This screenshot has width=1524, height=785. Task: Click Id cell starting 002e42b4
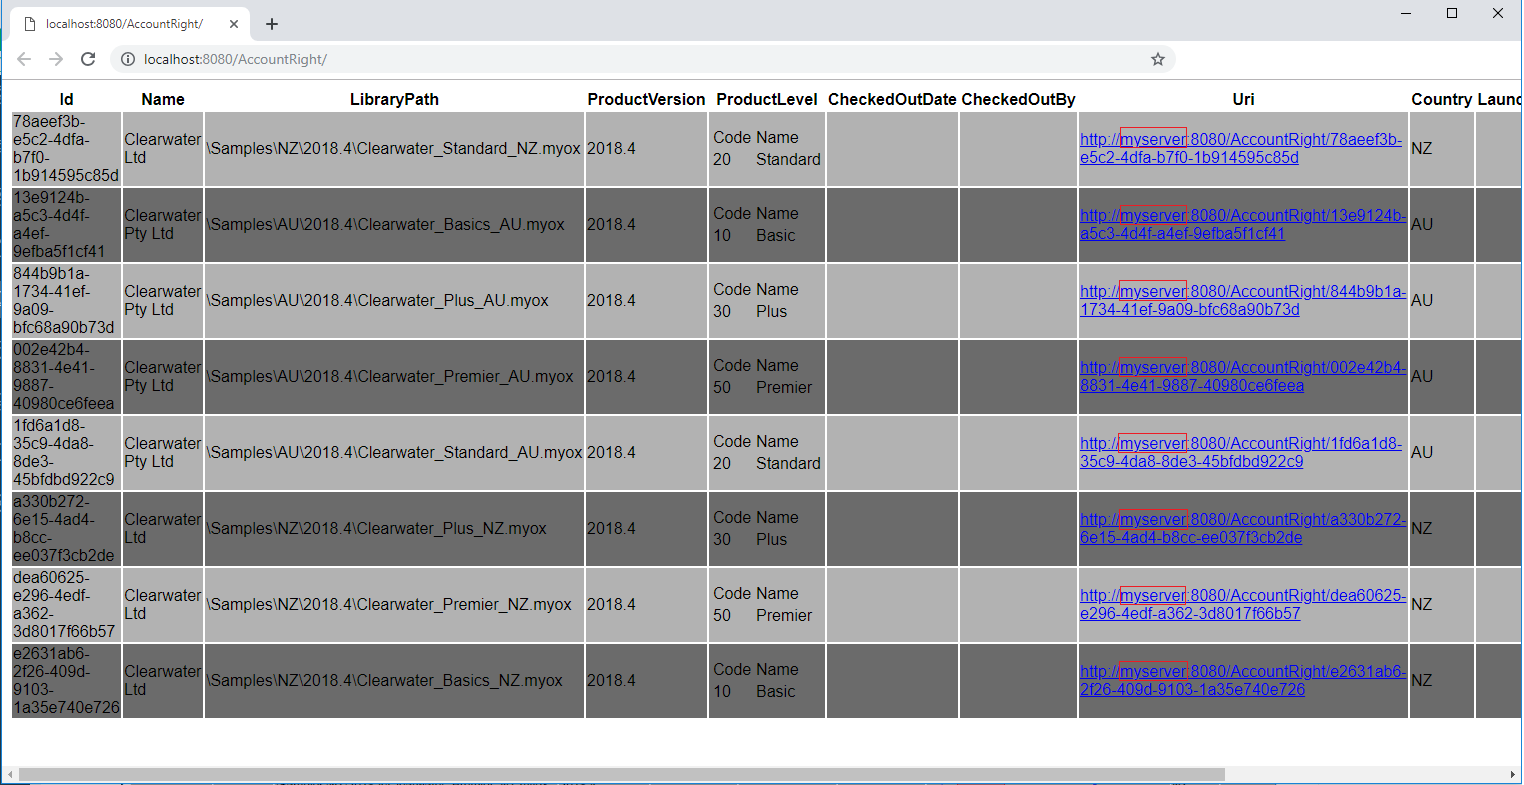click(x=66, y=376)
